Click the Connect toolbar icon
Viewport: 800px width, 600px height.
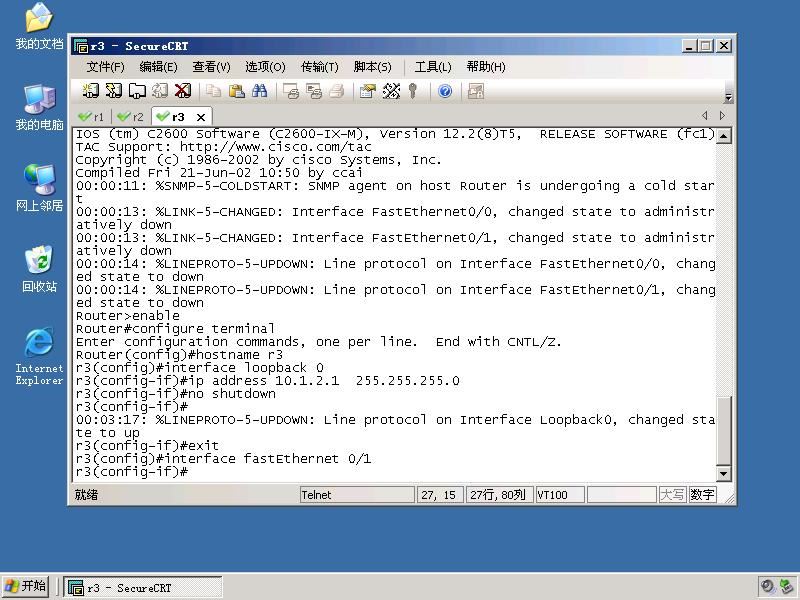pyautogui.click(x=91, y=91)
